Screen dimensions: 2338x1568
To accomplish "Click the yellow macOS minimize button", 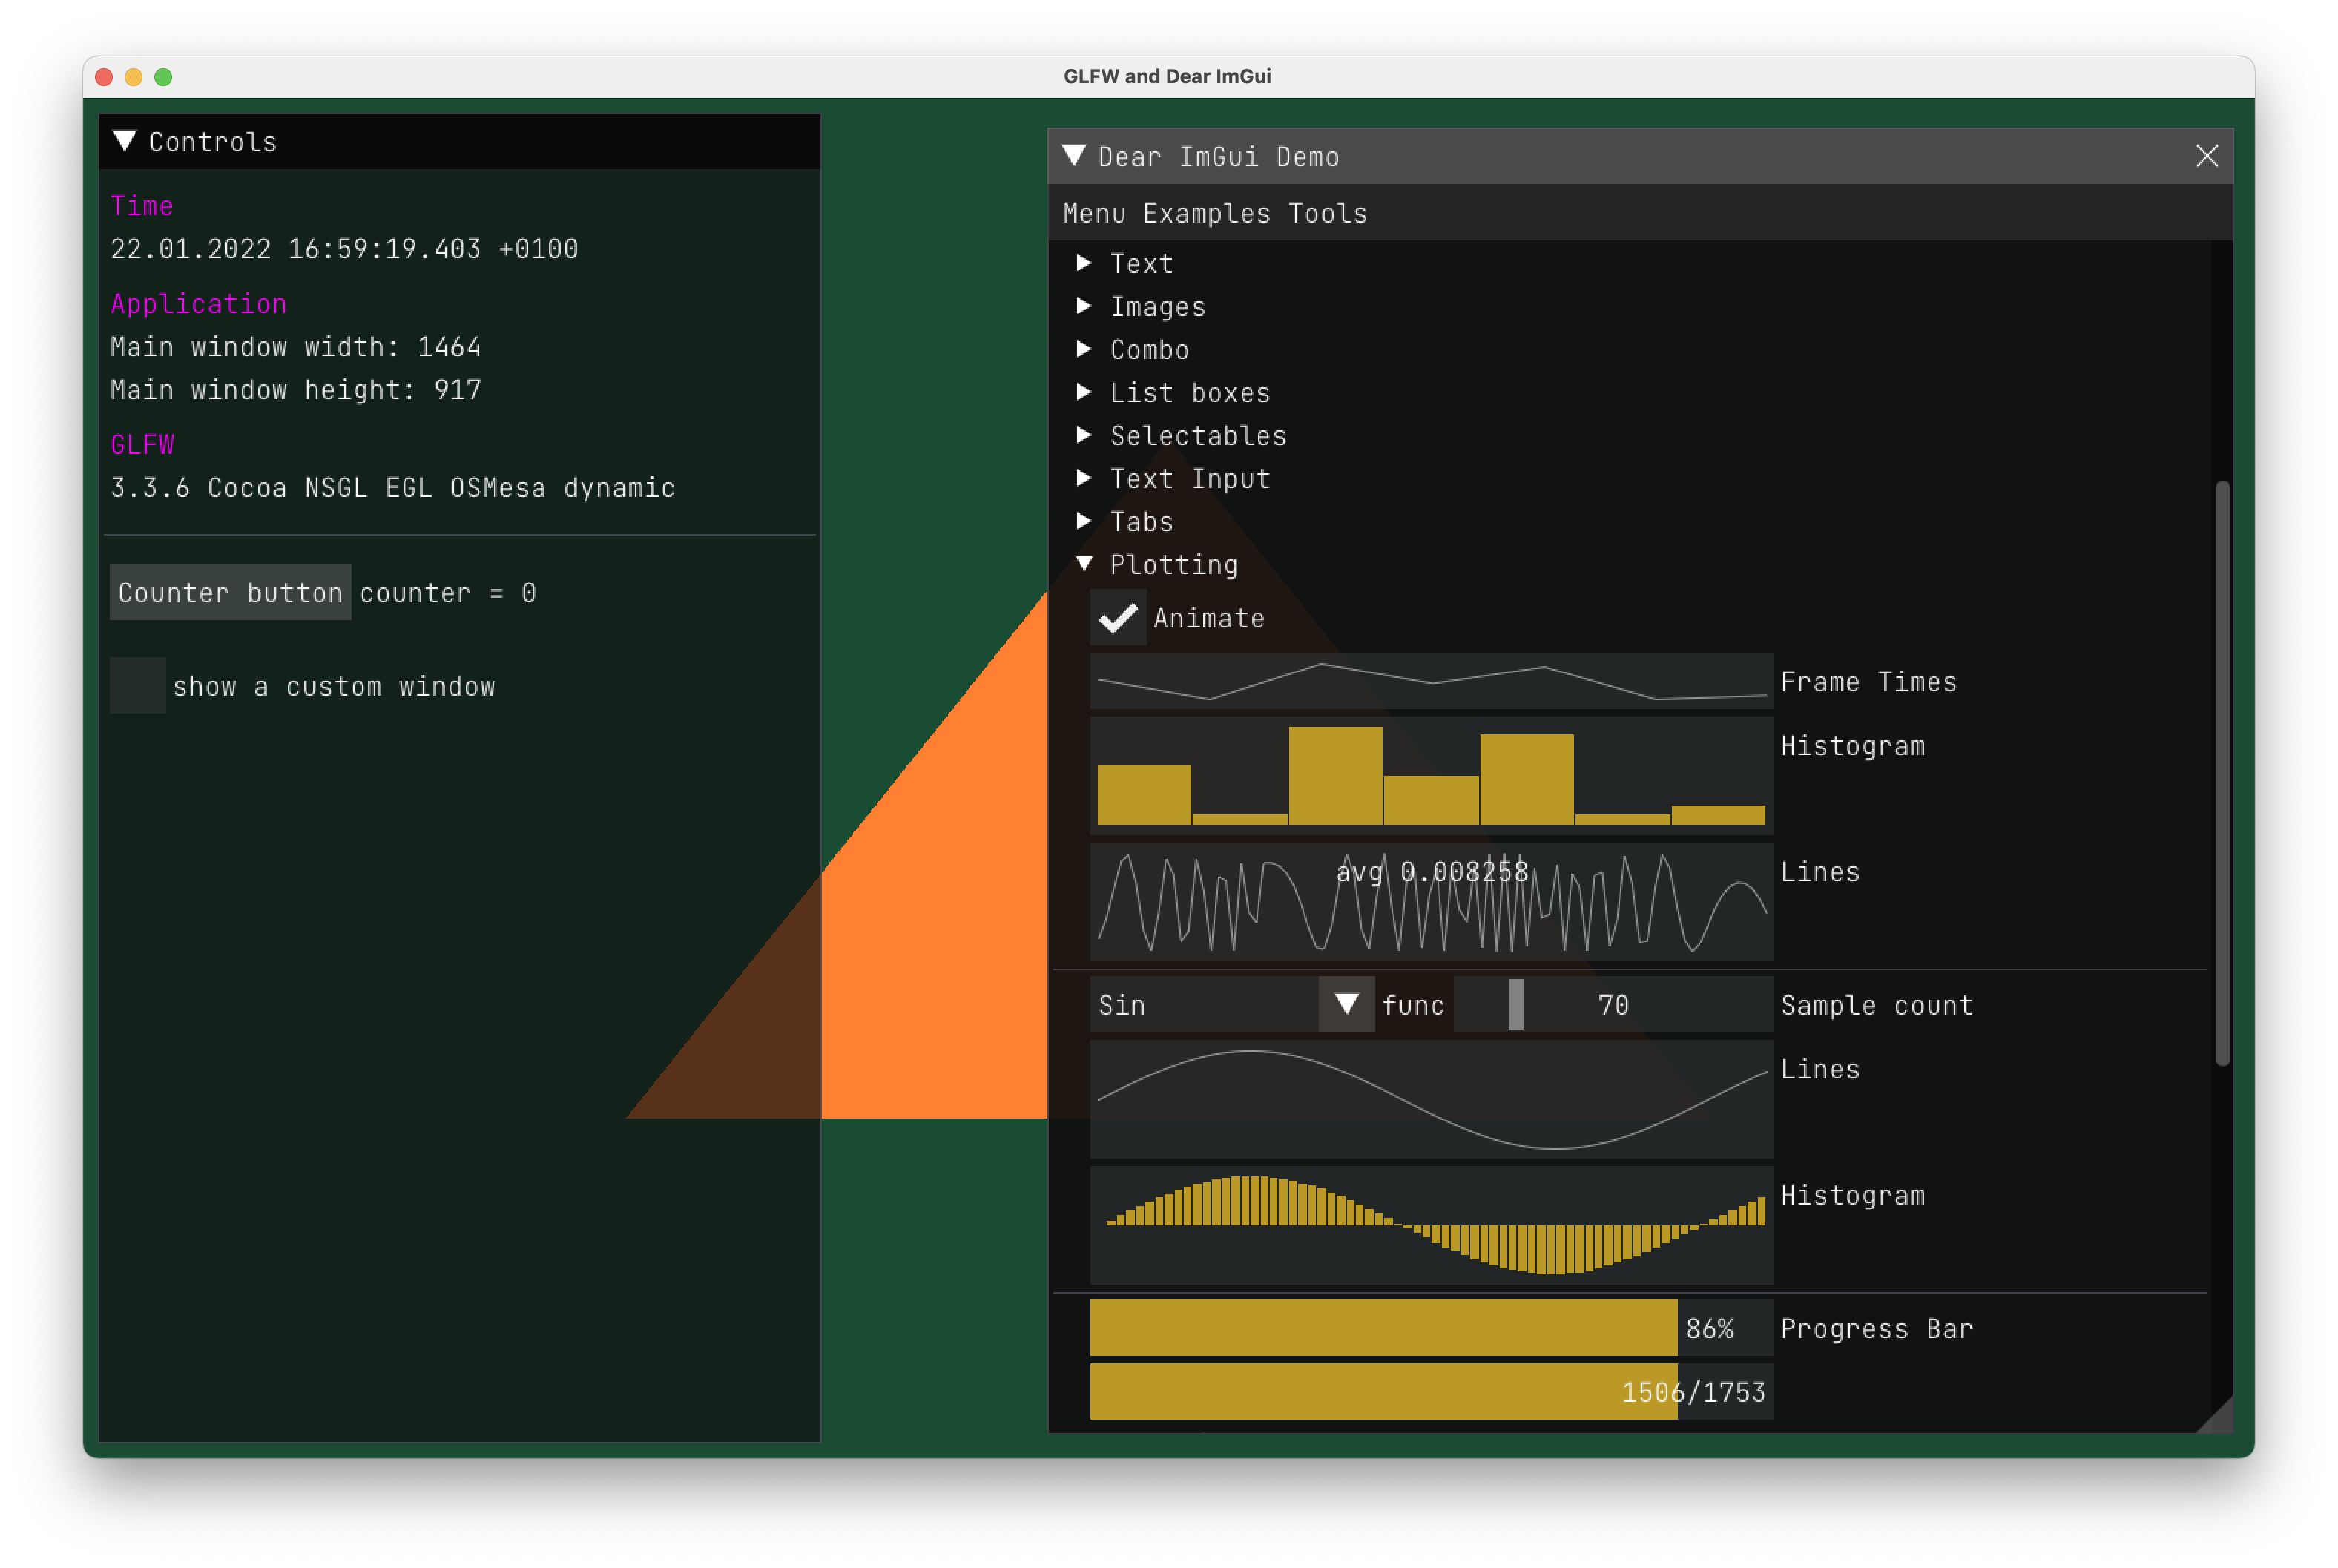I will point(133,77).
